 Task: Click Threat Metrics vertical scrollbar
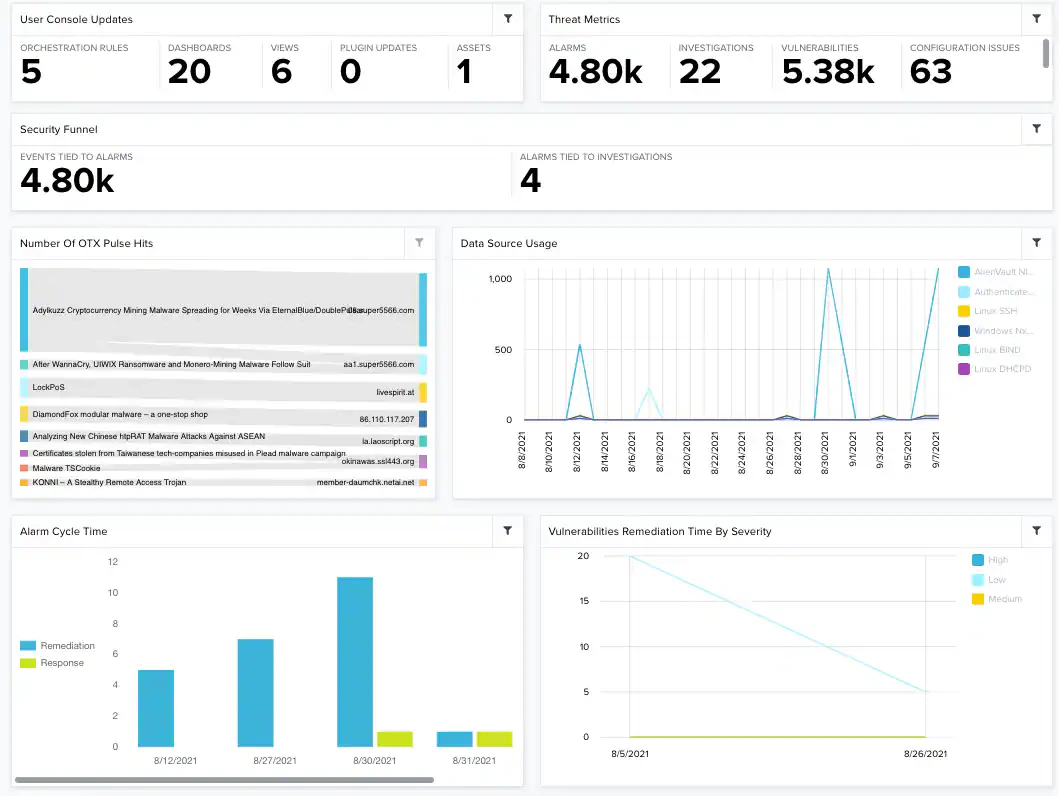(1046, 53)
